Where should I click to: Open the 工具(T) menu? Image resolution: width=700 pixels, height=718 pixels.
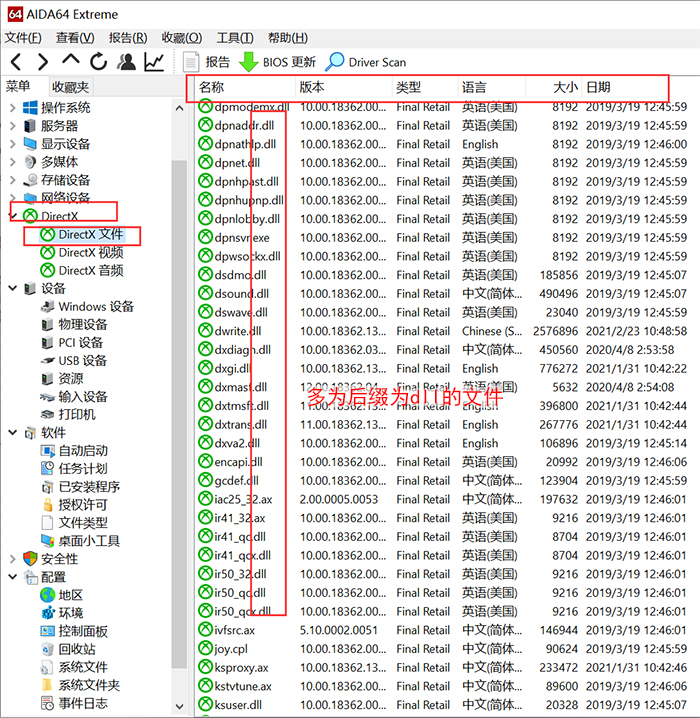234,38
